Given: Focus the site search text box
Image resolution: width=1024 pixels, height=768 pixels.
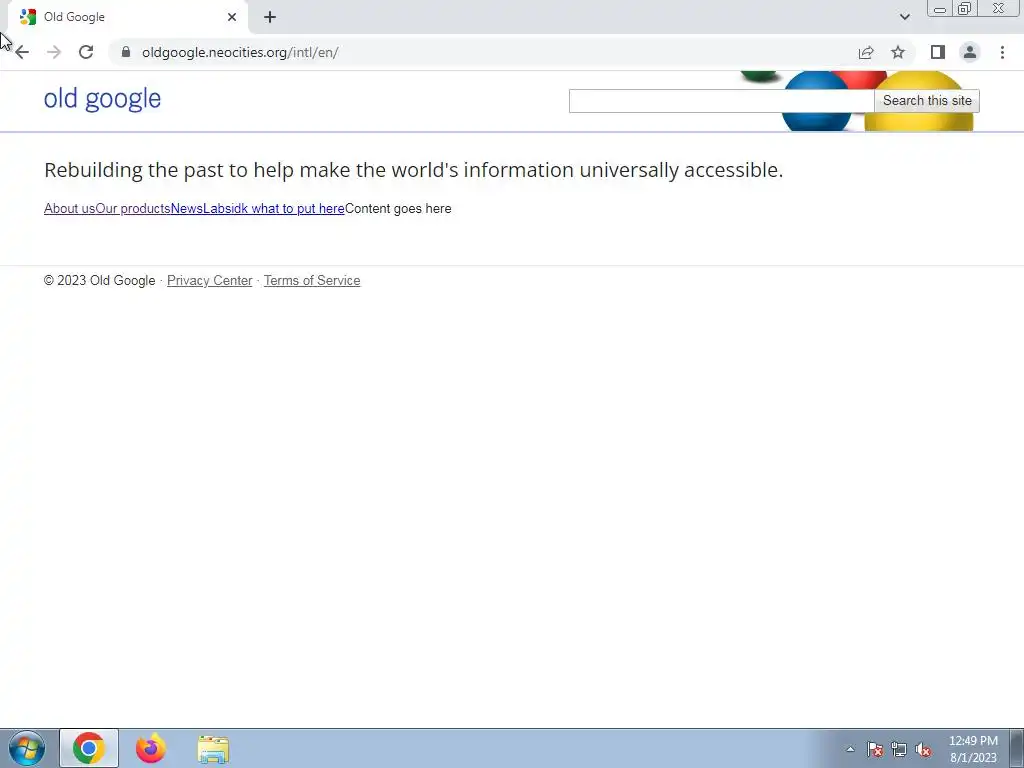Looking at the screenshot, I should point(721,101).
